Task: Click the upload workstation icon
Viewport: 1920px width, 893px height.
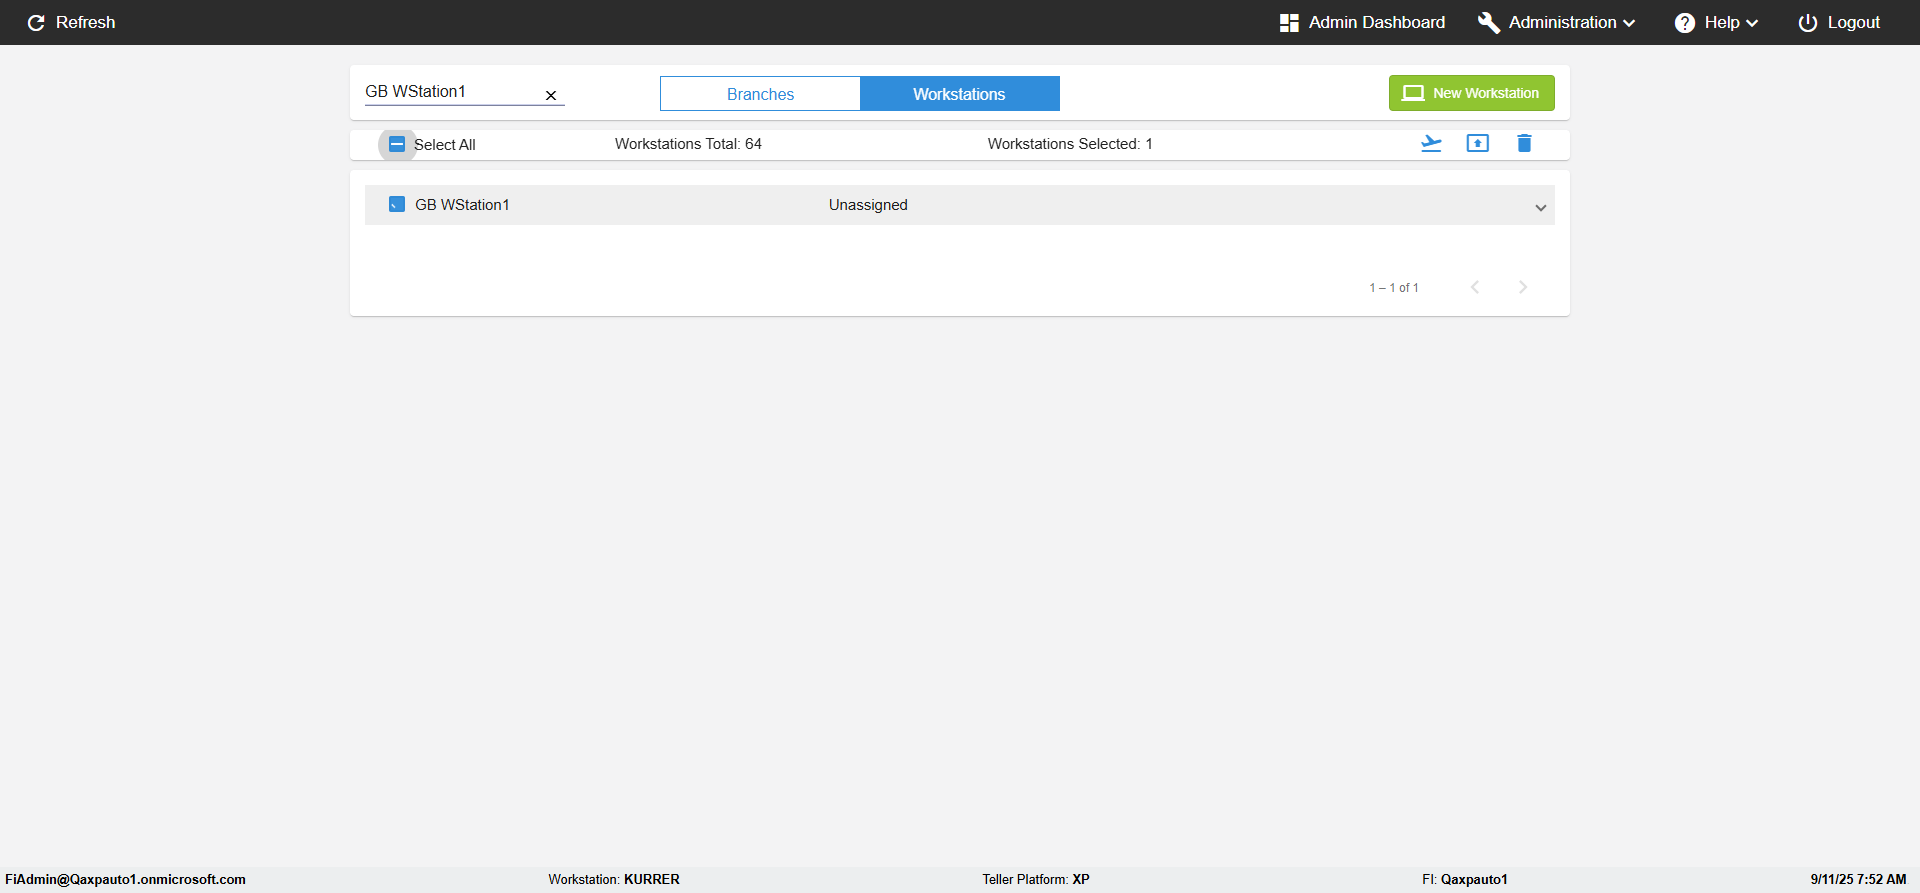Action: (1477, 143)
